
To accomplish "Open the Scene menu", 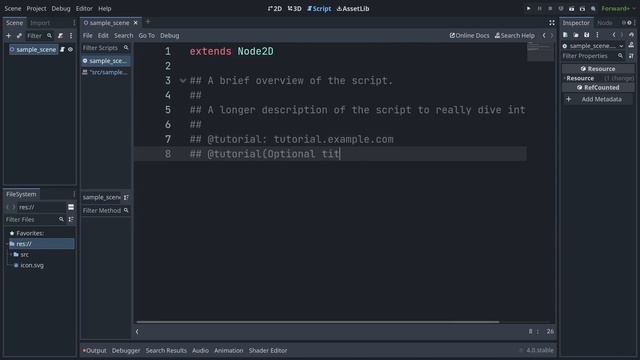I will click(13, 9).
